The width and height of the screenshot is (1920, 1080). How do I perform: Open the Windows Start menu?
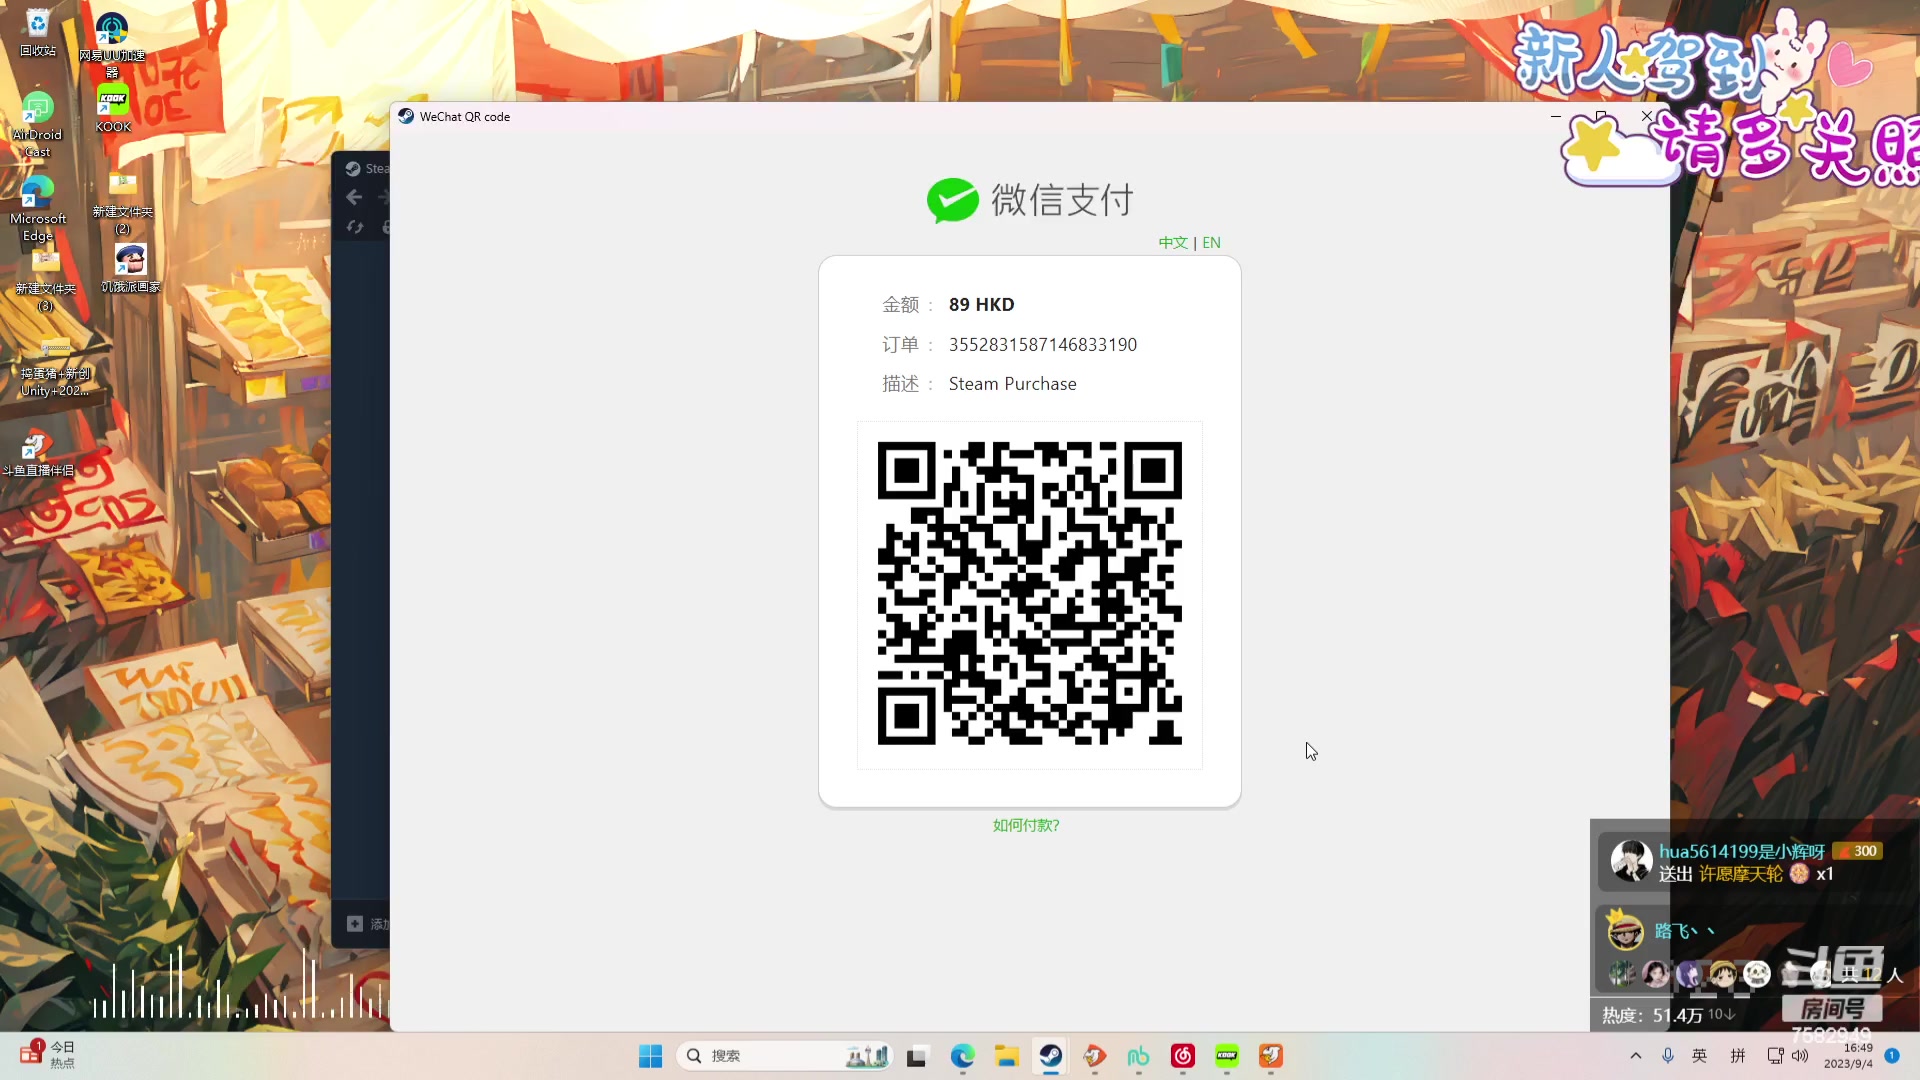pyautogui.click(x=650, y=1056)
